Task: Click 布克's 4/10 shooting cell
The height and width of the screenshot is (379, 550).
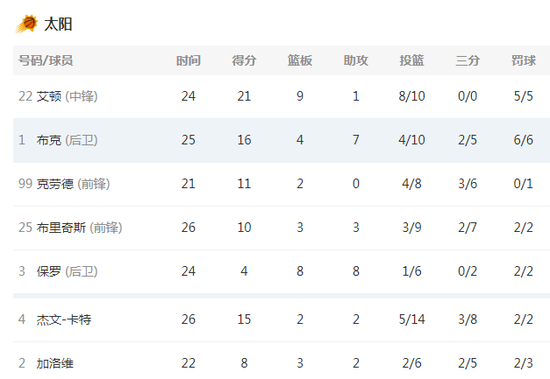Action: point(412,140)
